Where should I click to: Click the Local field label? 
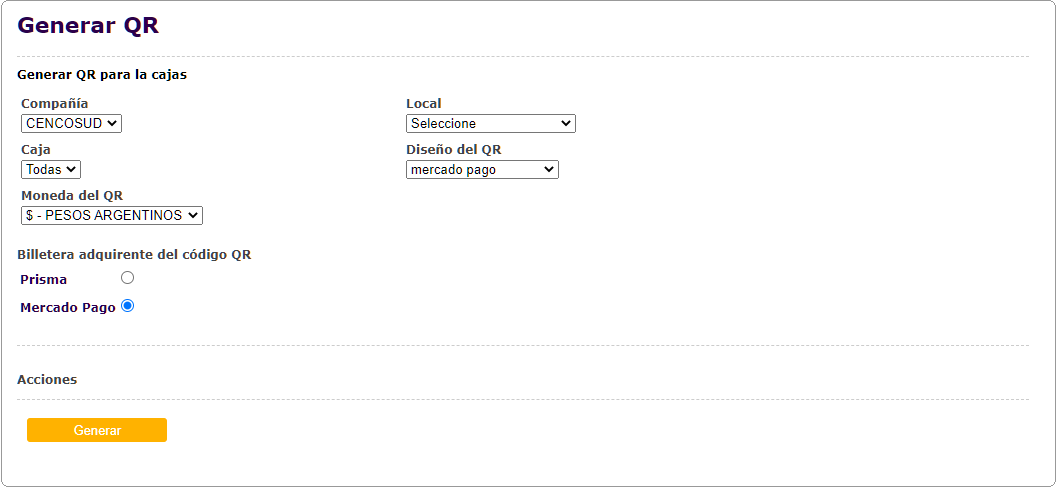(423, 104)
